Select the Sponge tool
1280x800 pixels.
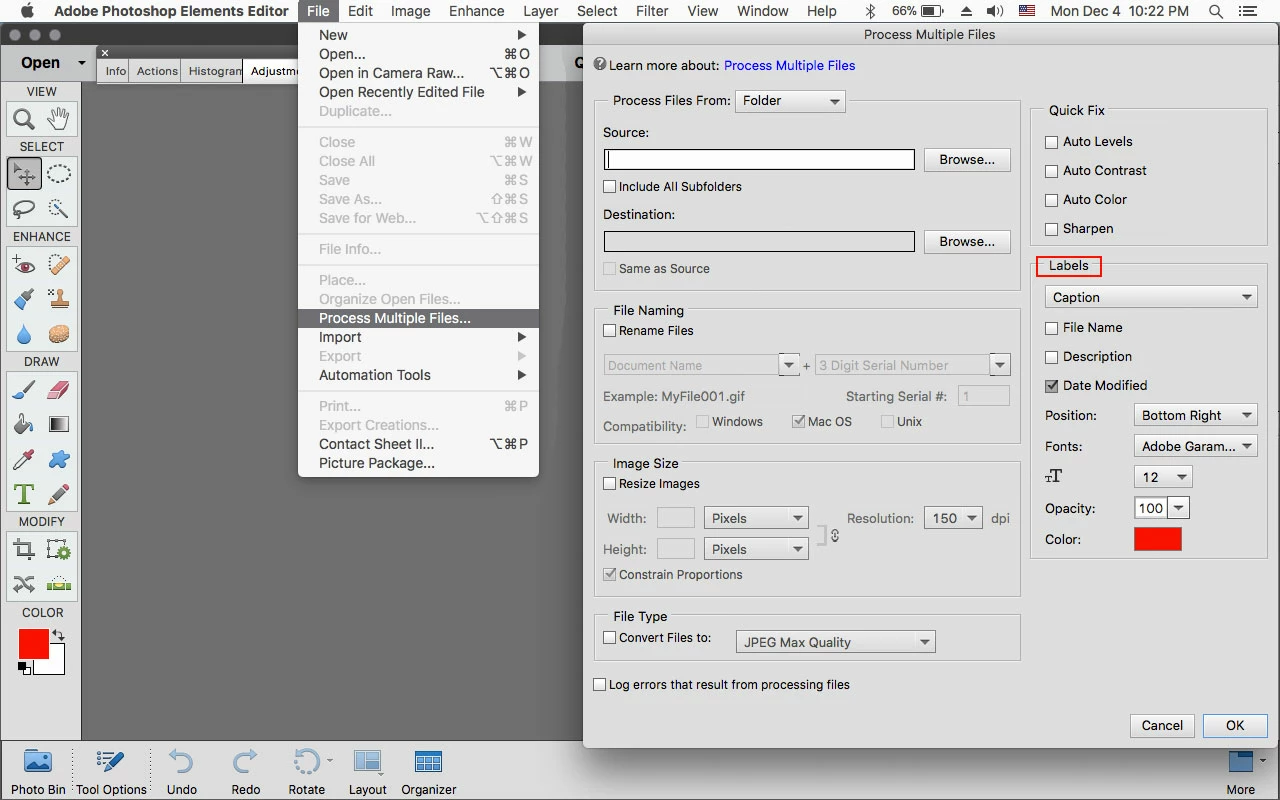click(x=59, y=333)
